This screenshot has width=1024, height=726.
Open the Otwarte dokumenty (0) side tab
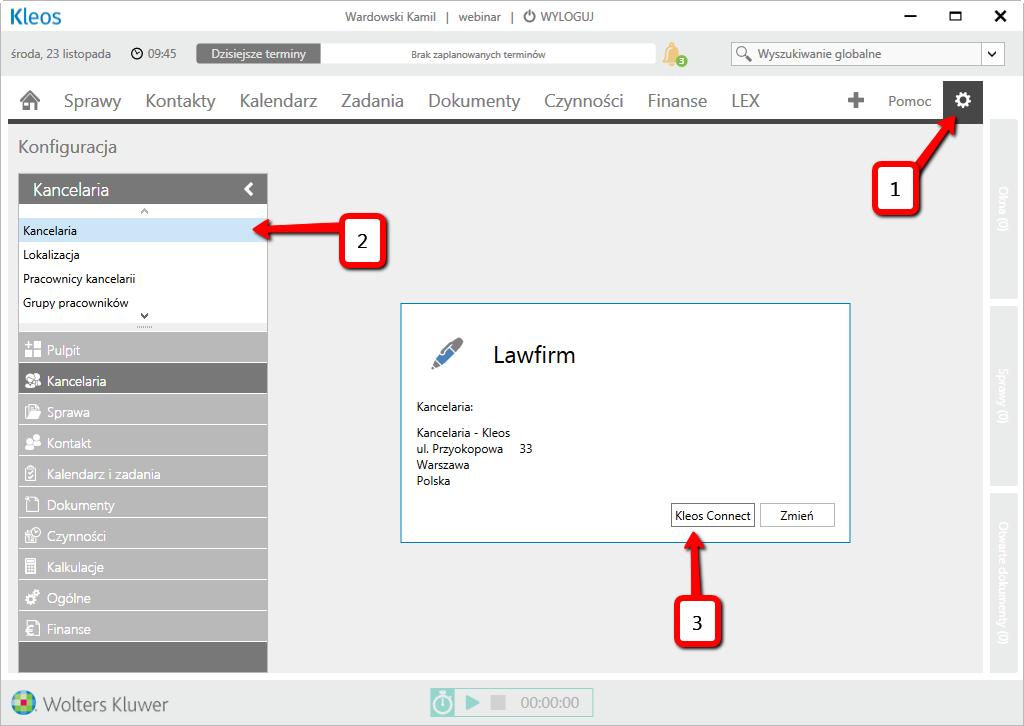[x=1003, y=583]
